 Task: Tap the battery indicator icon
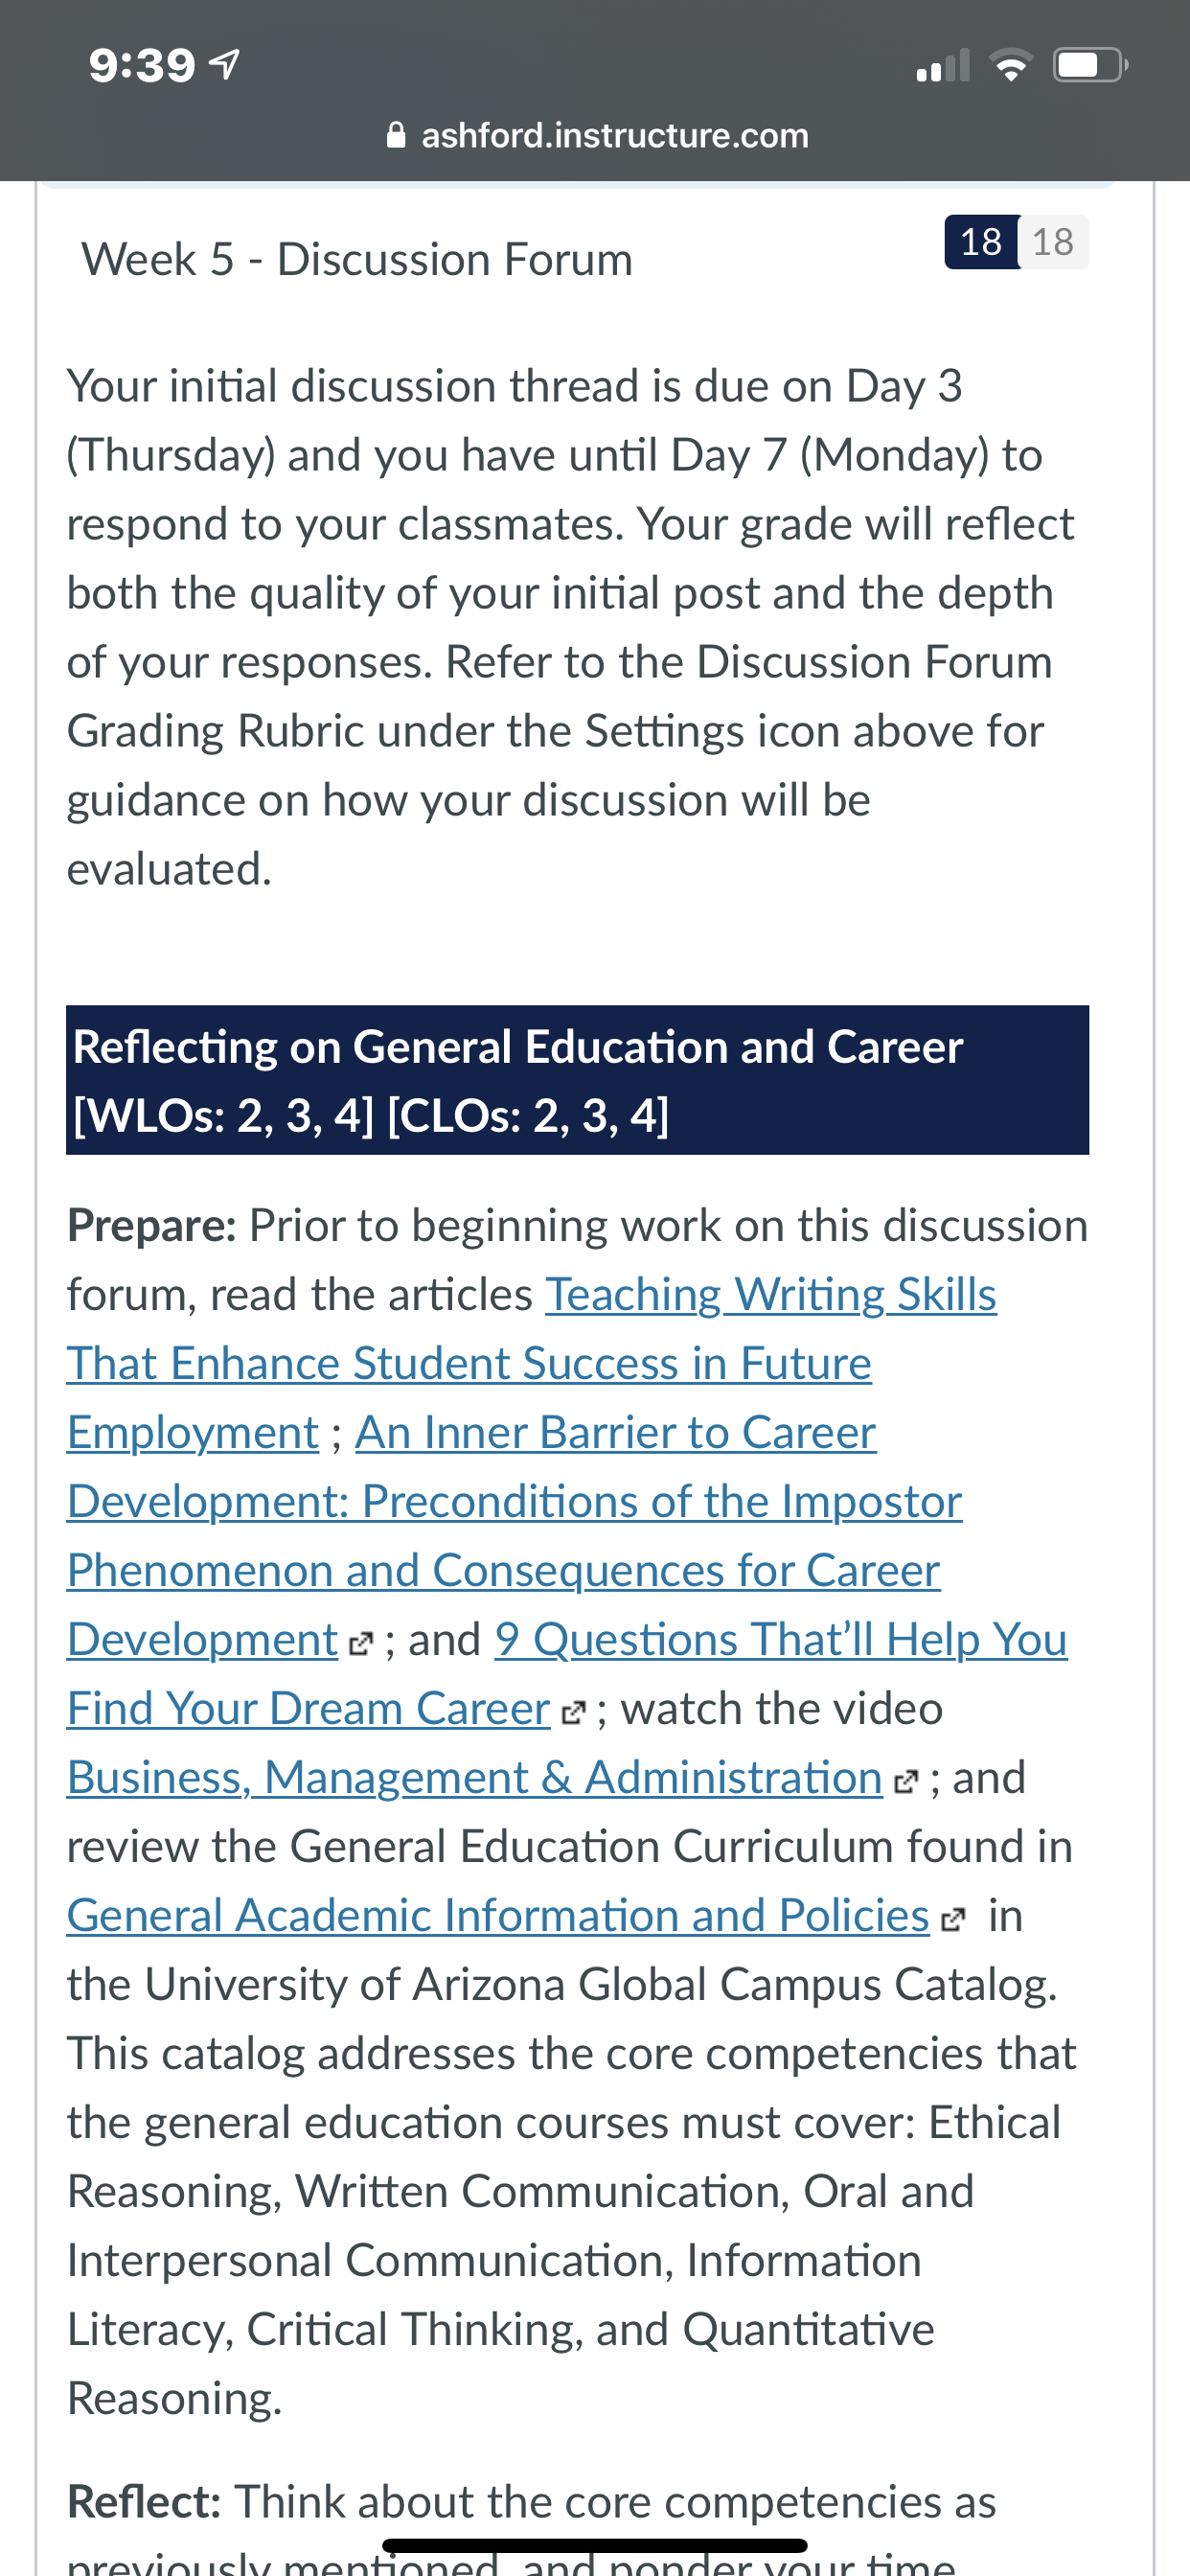click(x=1090, y=66)
